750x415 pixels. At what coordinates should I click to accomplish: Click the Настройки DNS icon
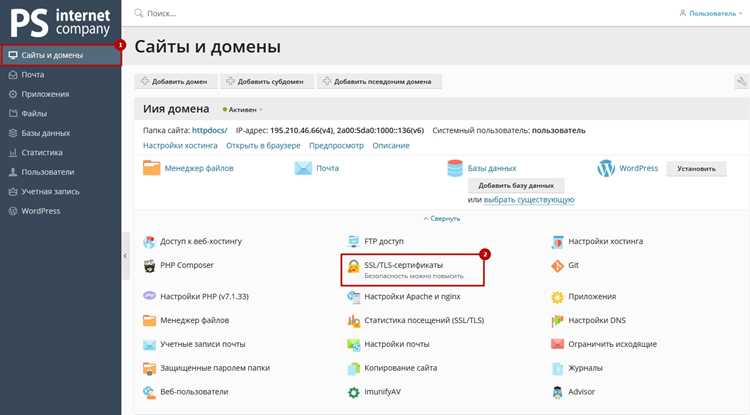click(557, 321)
